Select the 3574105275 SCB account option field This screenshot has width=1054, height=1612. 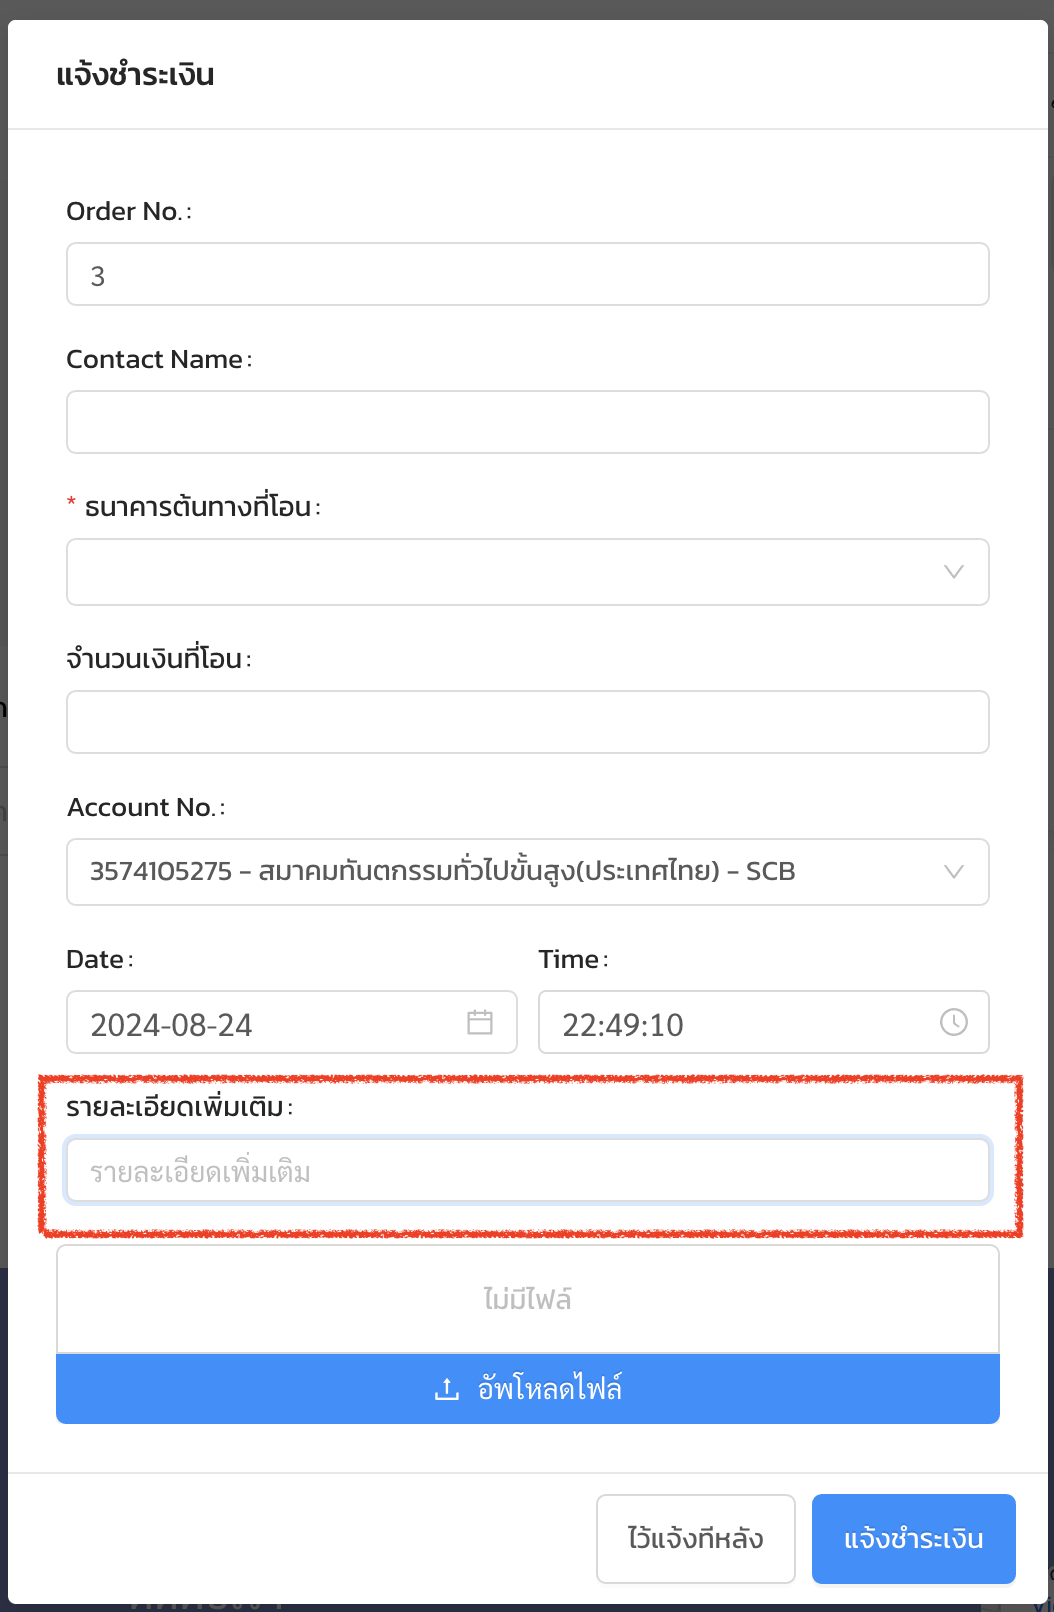pyautogui.click(x=528, y=872)
